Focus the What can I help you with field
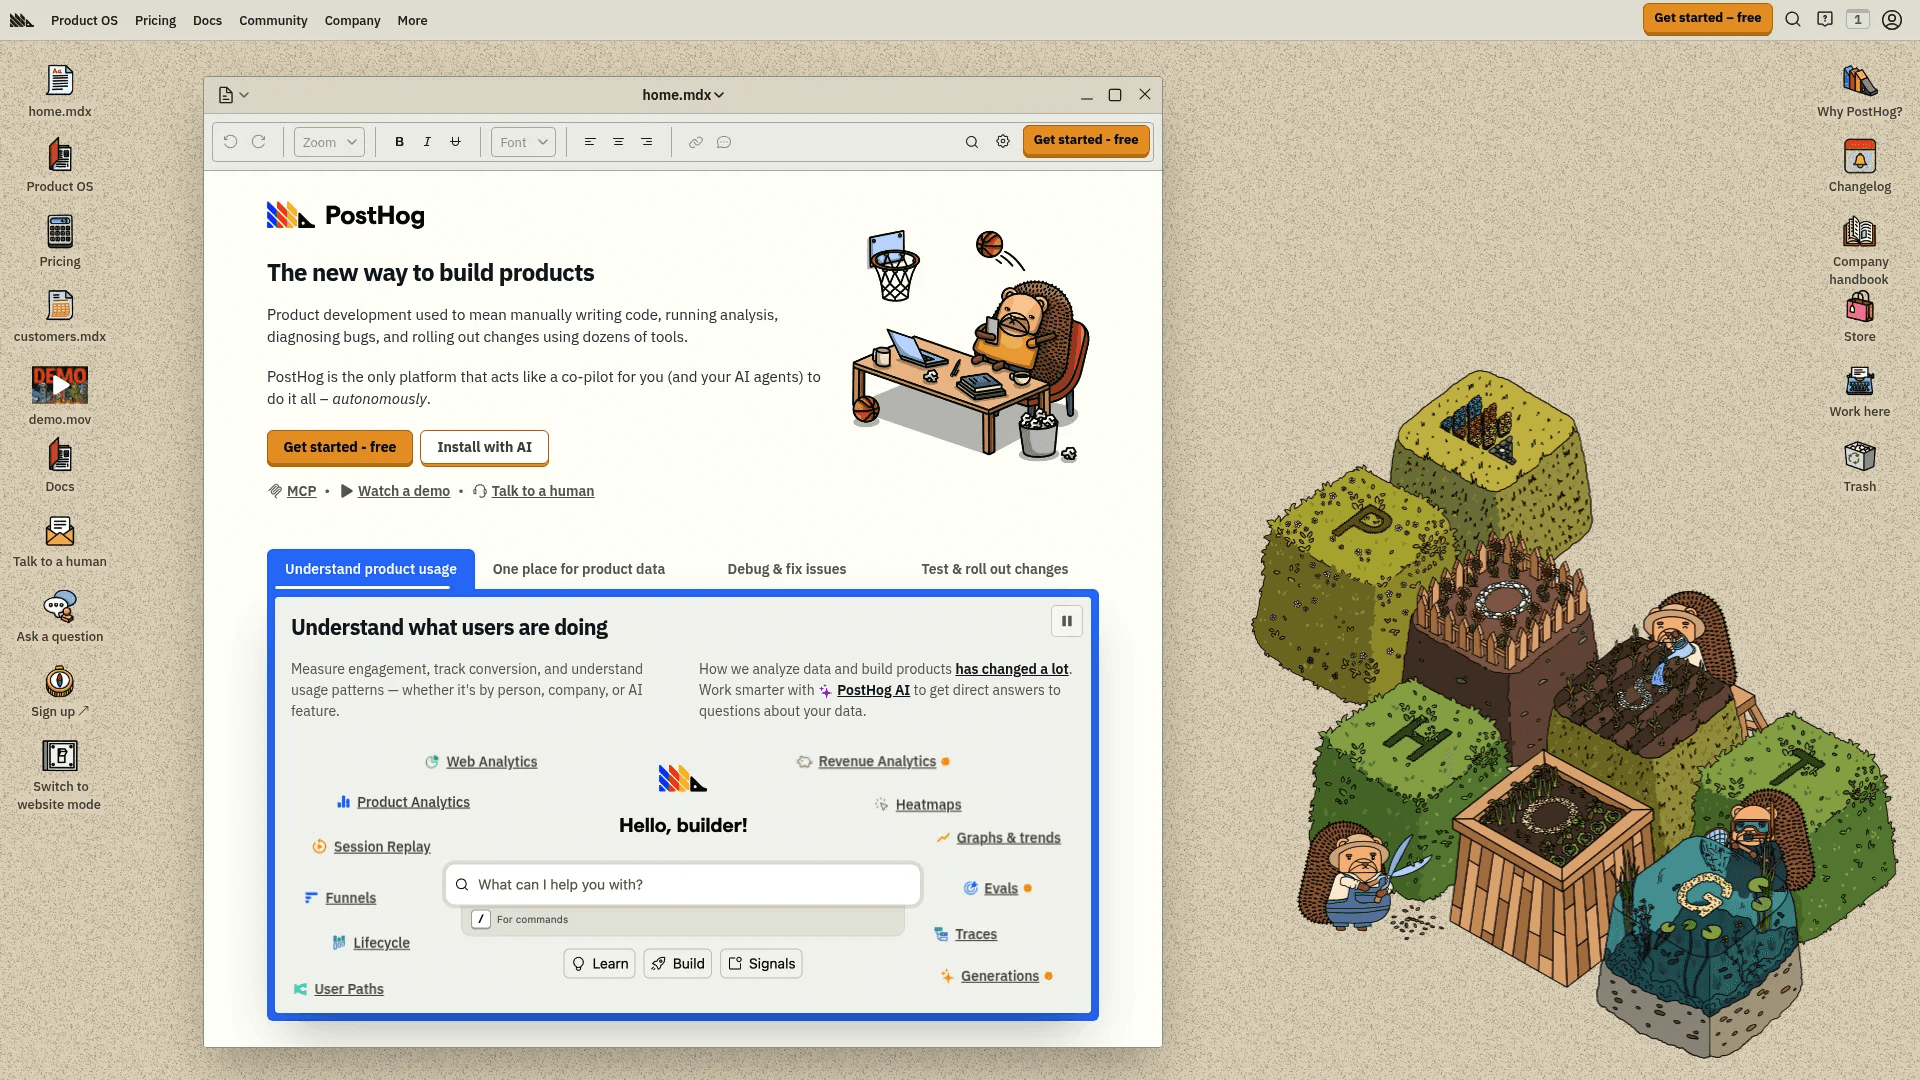 [x=683, y=885]
